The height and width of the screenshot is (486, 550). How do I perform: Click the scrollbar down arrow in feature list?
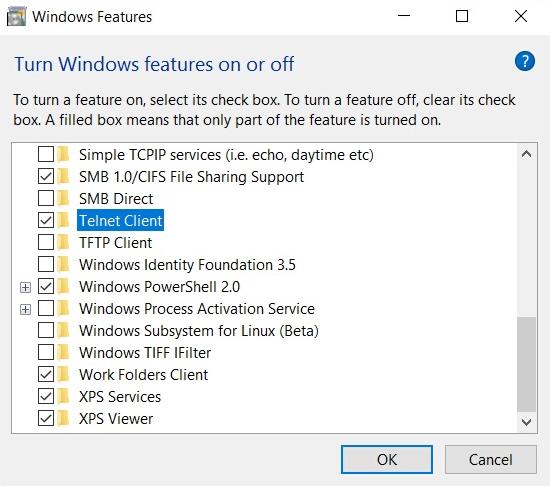click(526, 422)
